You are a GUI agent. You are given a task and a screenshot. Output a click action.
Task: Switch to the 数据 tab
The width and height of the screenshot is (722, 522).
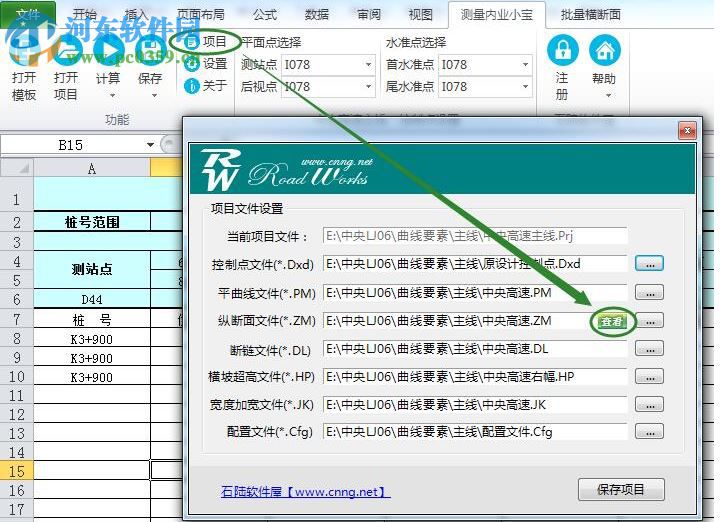[x=317, y=14]
